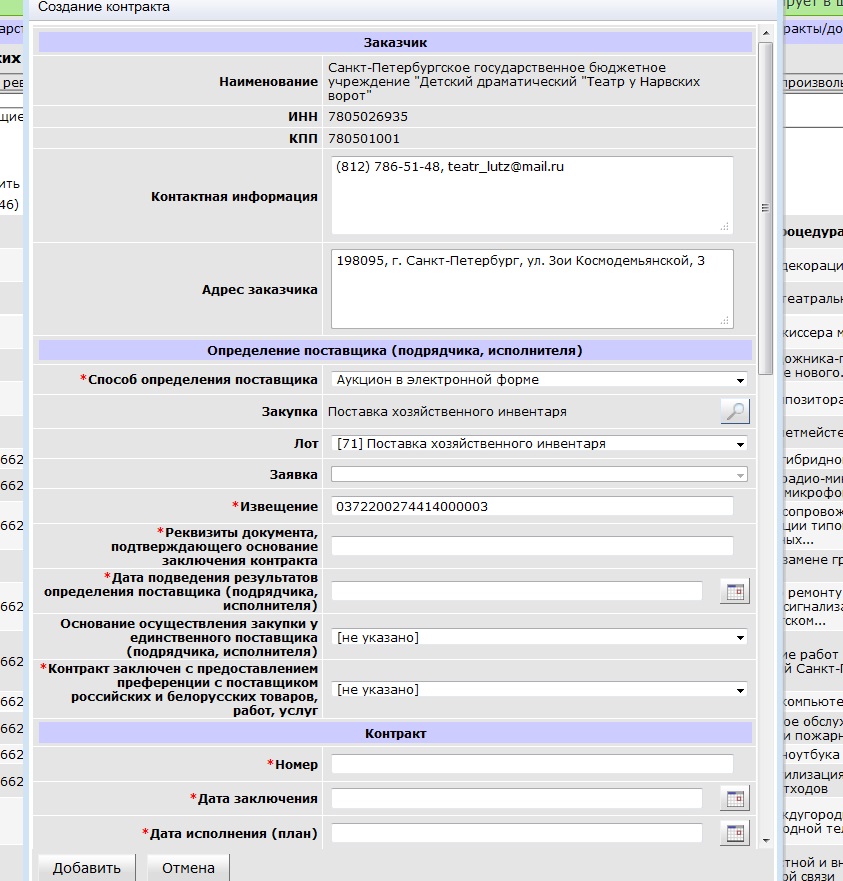Expand the преференции с поставщиком dropdown
843x881 pixels.
[539, 689]
